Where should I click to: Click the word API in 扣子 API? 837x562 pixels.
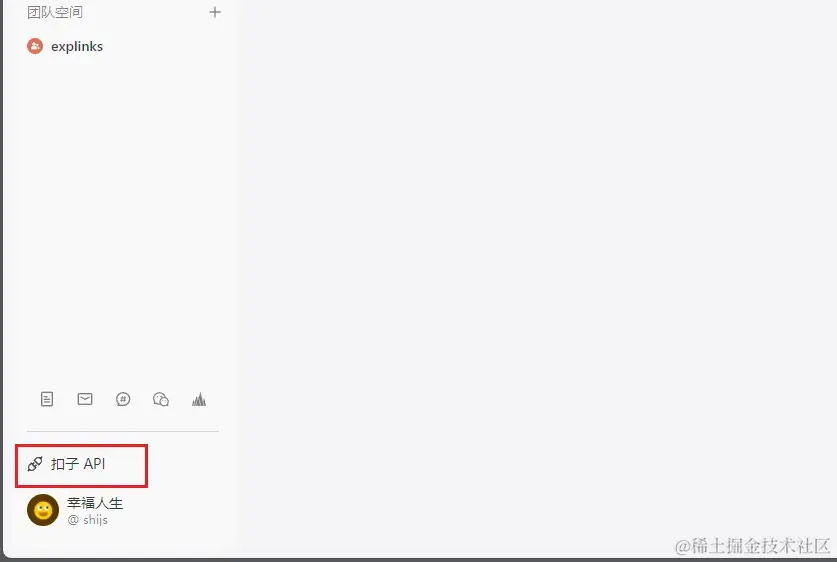(x=94, y=464)
